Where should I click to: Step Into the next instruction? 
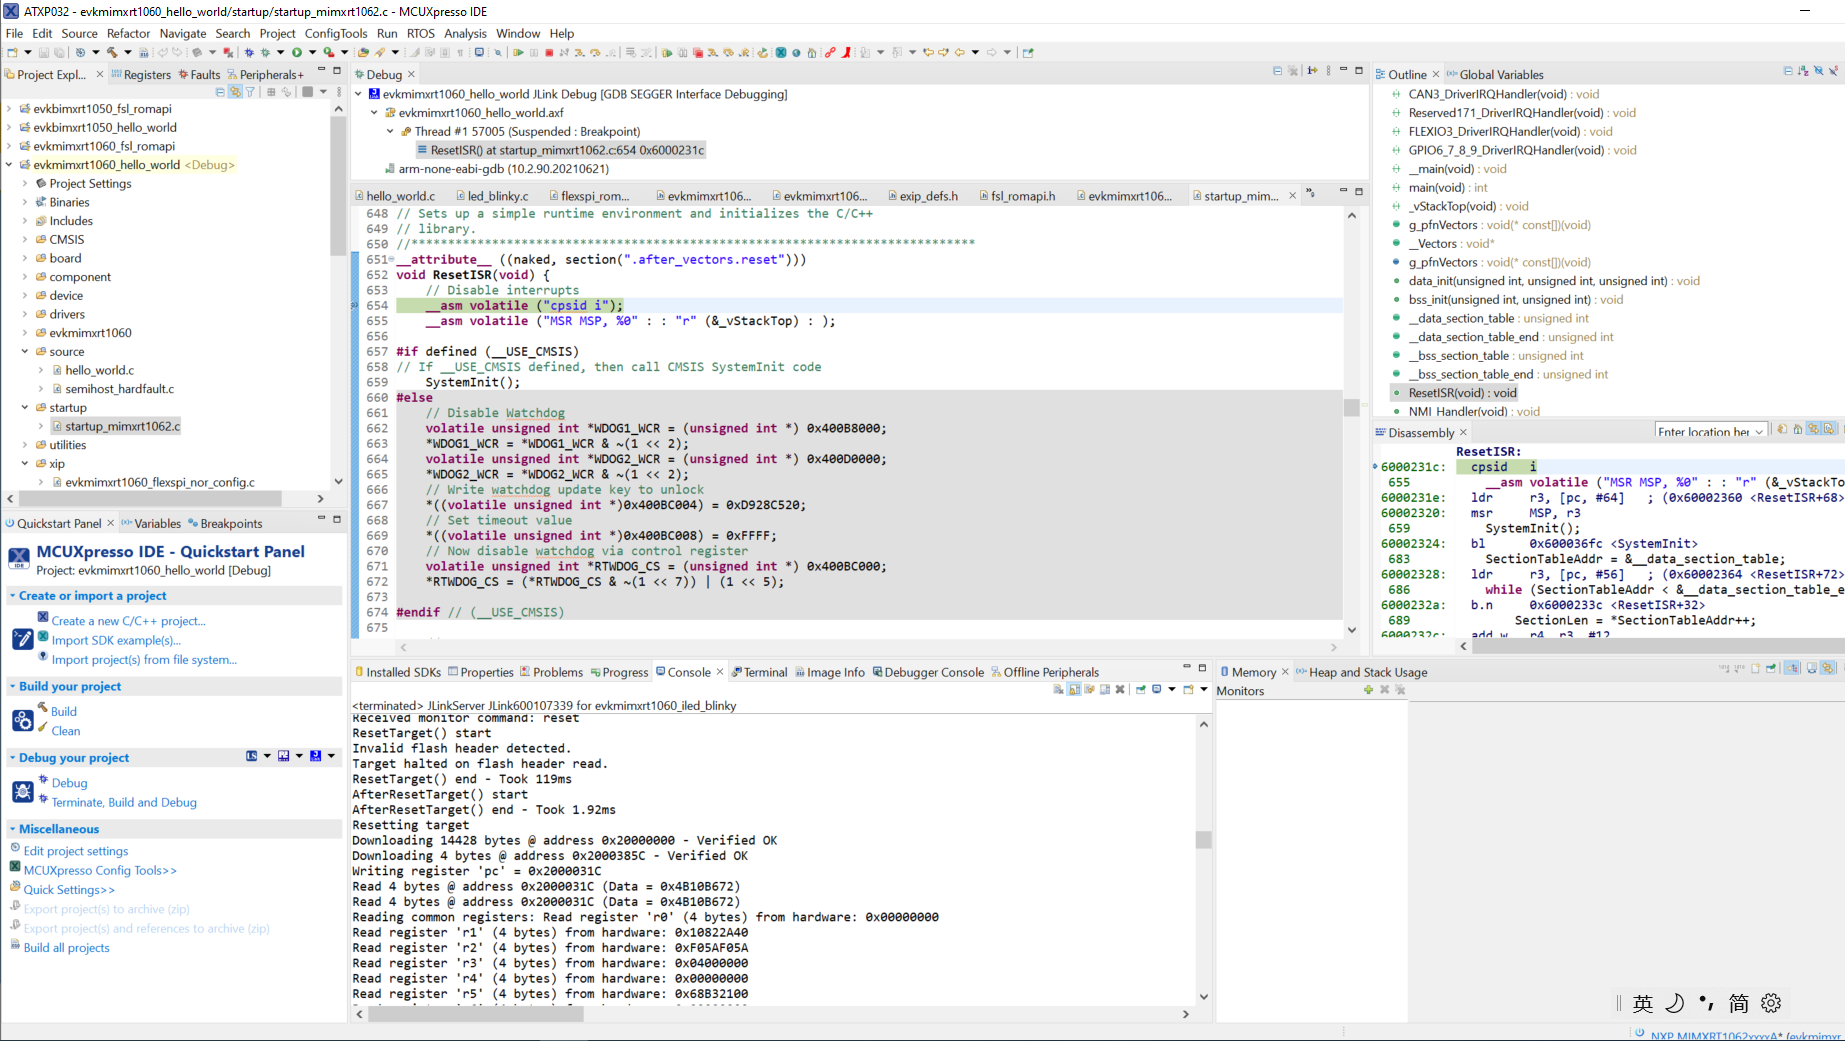coord(581,51)
